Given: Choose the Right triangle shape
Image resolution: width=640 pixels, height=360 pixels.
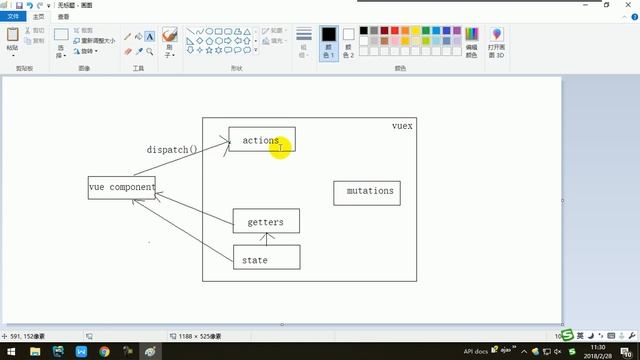Looking at the screenshot, I should (x=190, y=41).
